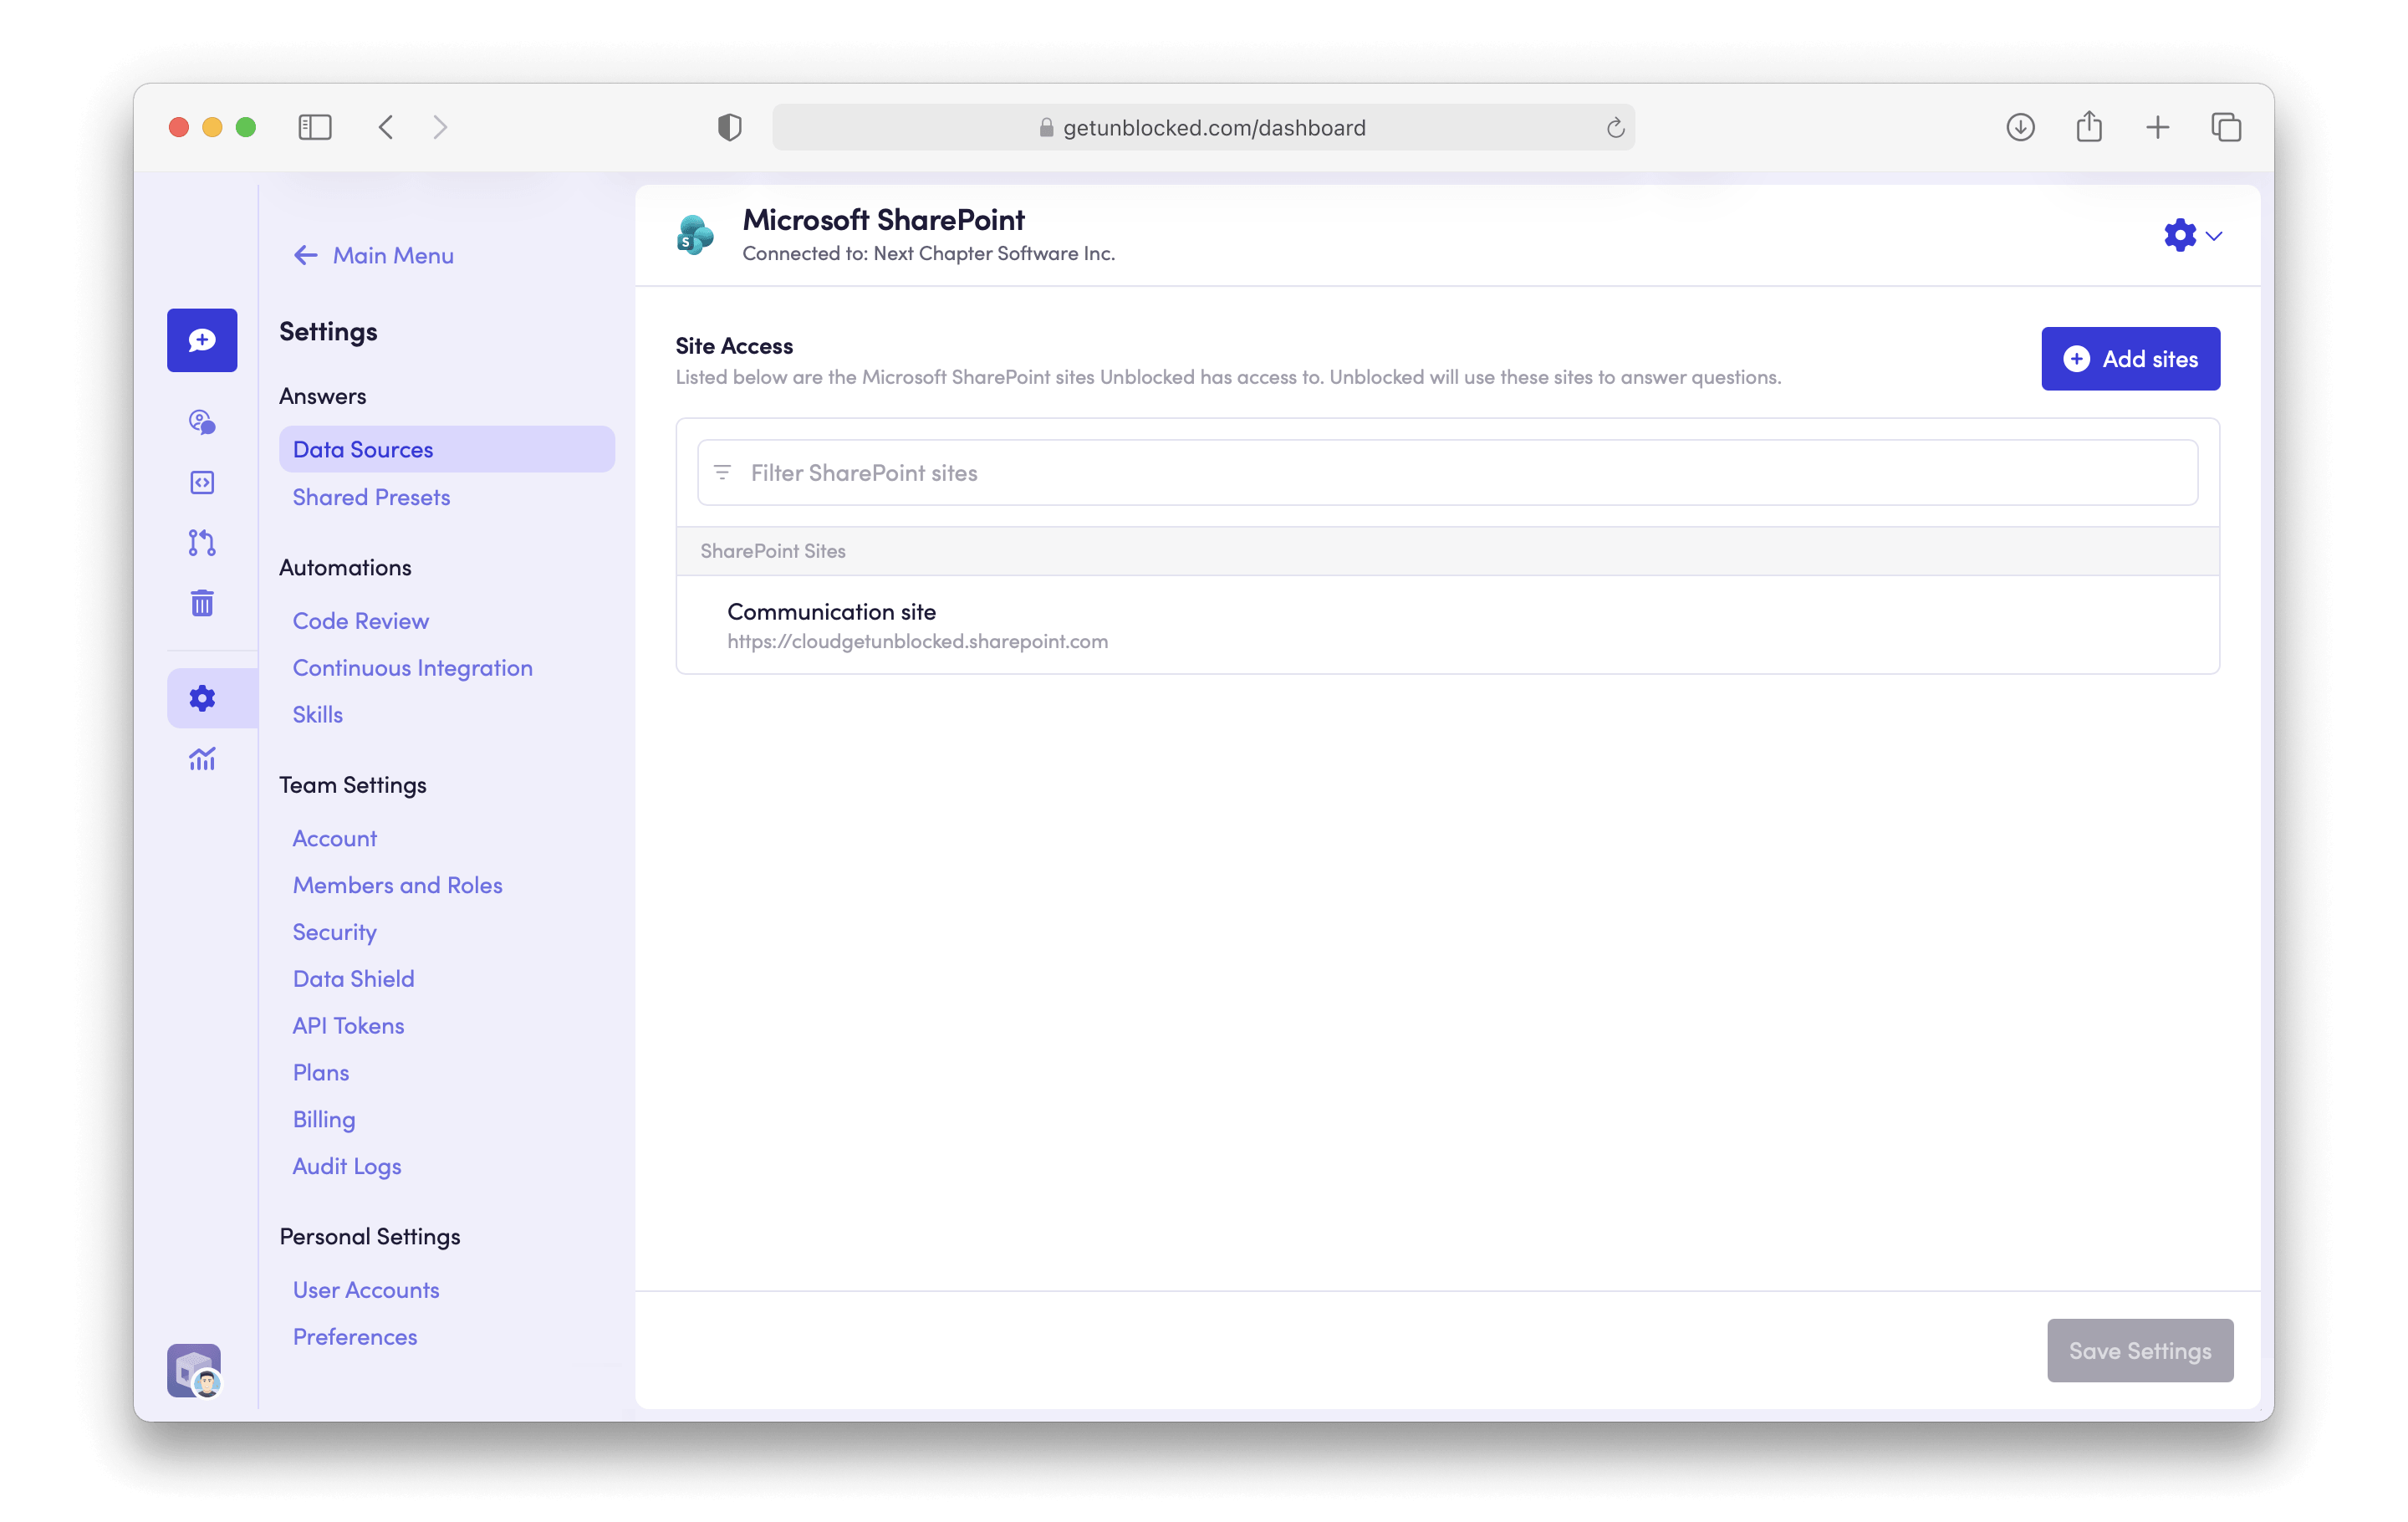Select the Communication site row
This screenshot has width=2408, height=1522.
[x=1447, y=624]
